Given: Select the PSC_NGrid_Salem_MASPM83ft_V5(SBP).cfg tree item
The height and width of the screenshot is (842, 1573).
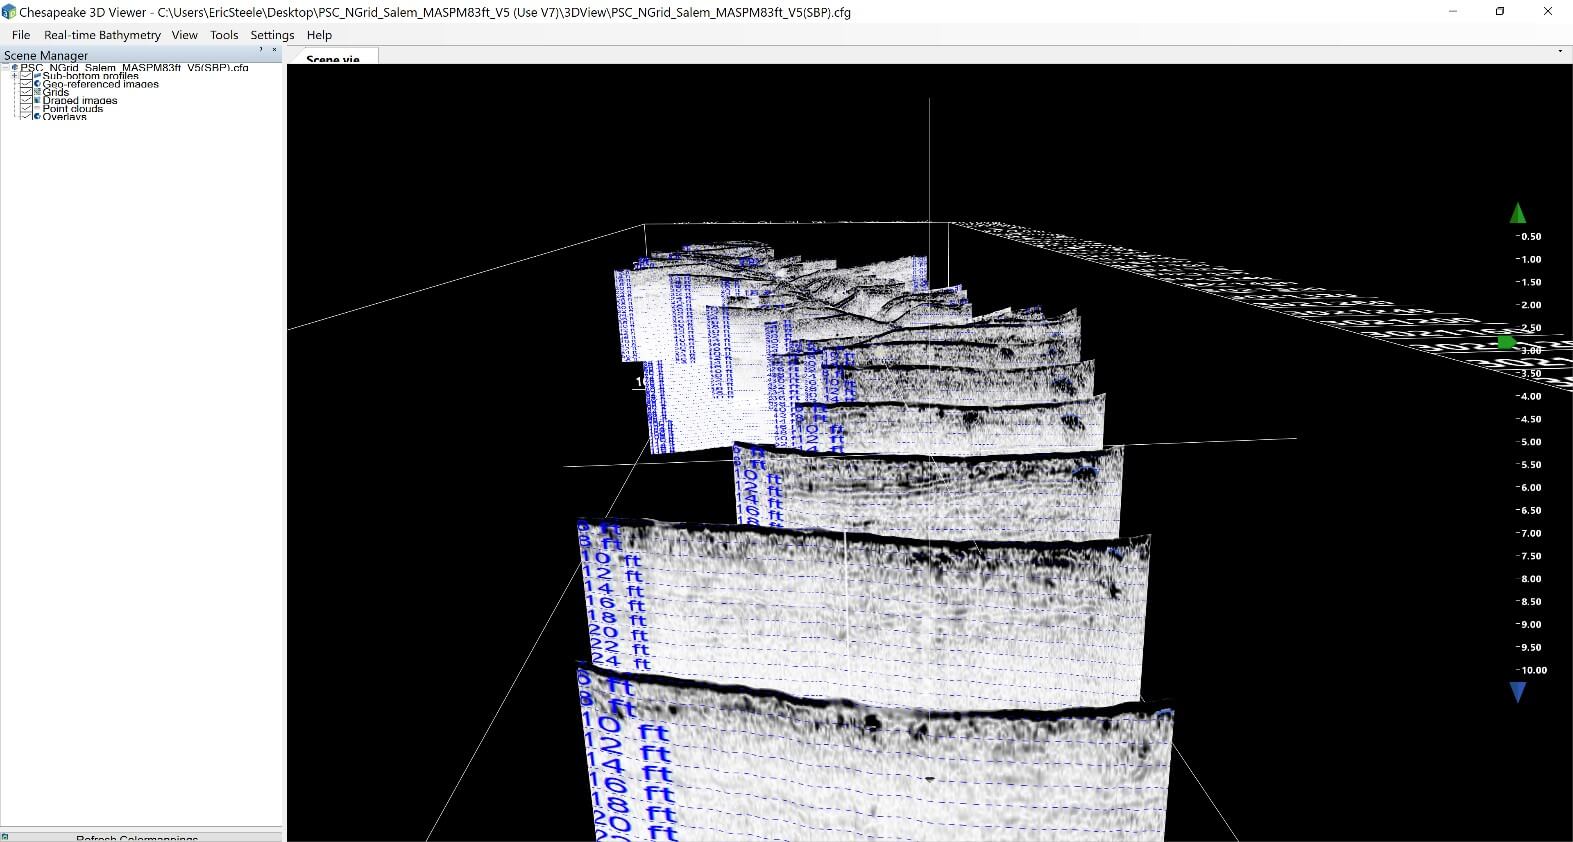Looking at the screenshot, I should [134, 68].
